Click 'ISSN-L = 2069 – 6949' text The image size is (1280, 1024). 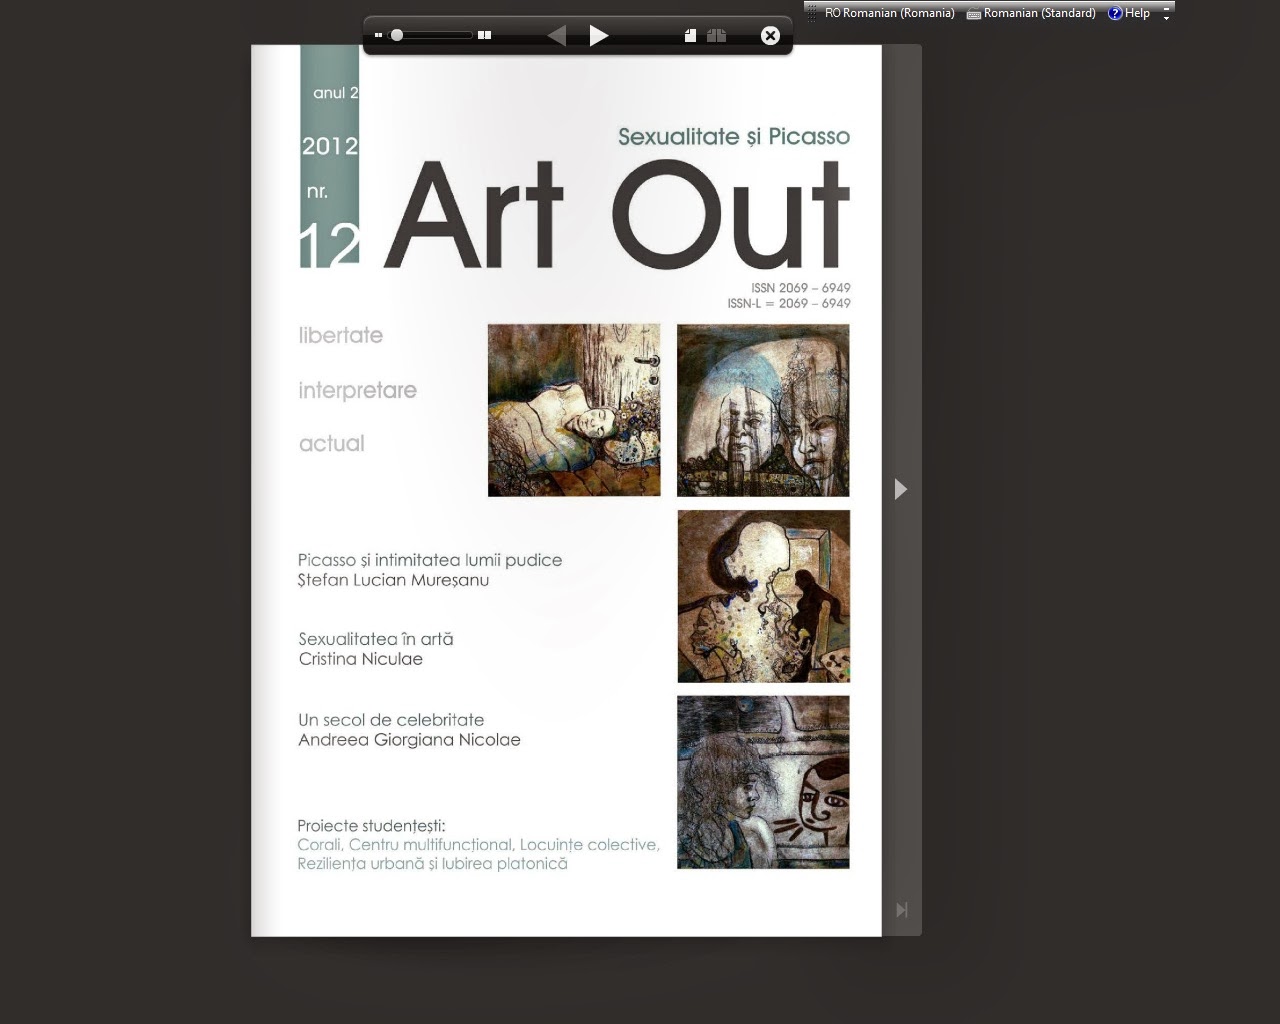tap(789, 303)
